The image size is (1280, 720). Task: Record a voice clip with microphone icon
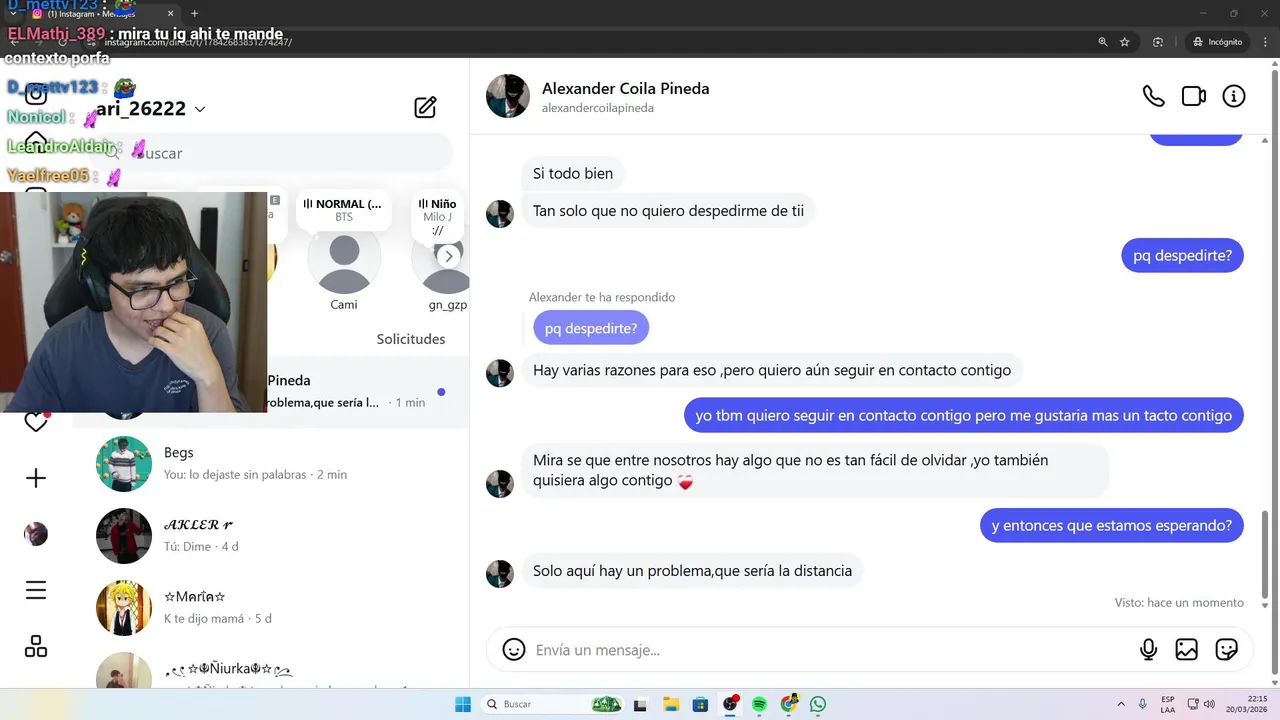[1148, 649]
